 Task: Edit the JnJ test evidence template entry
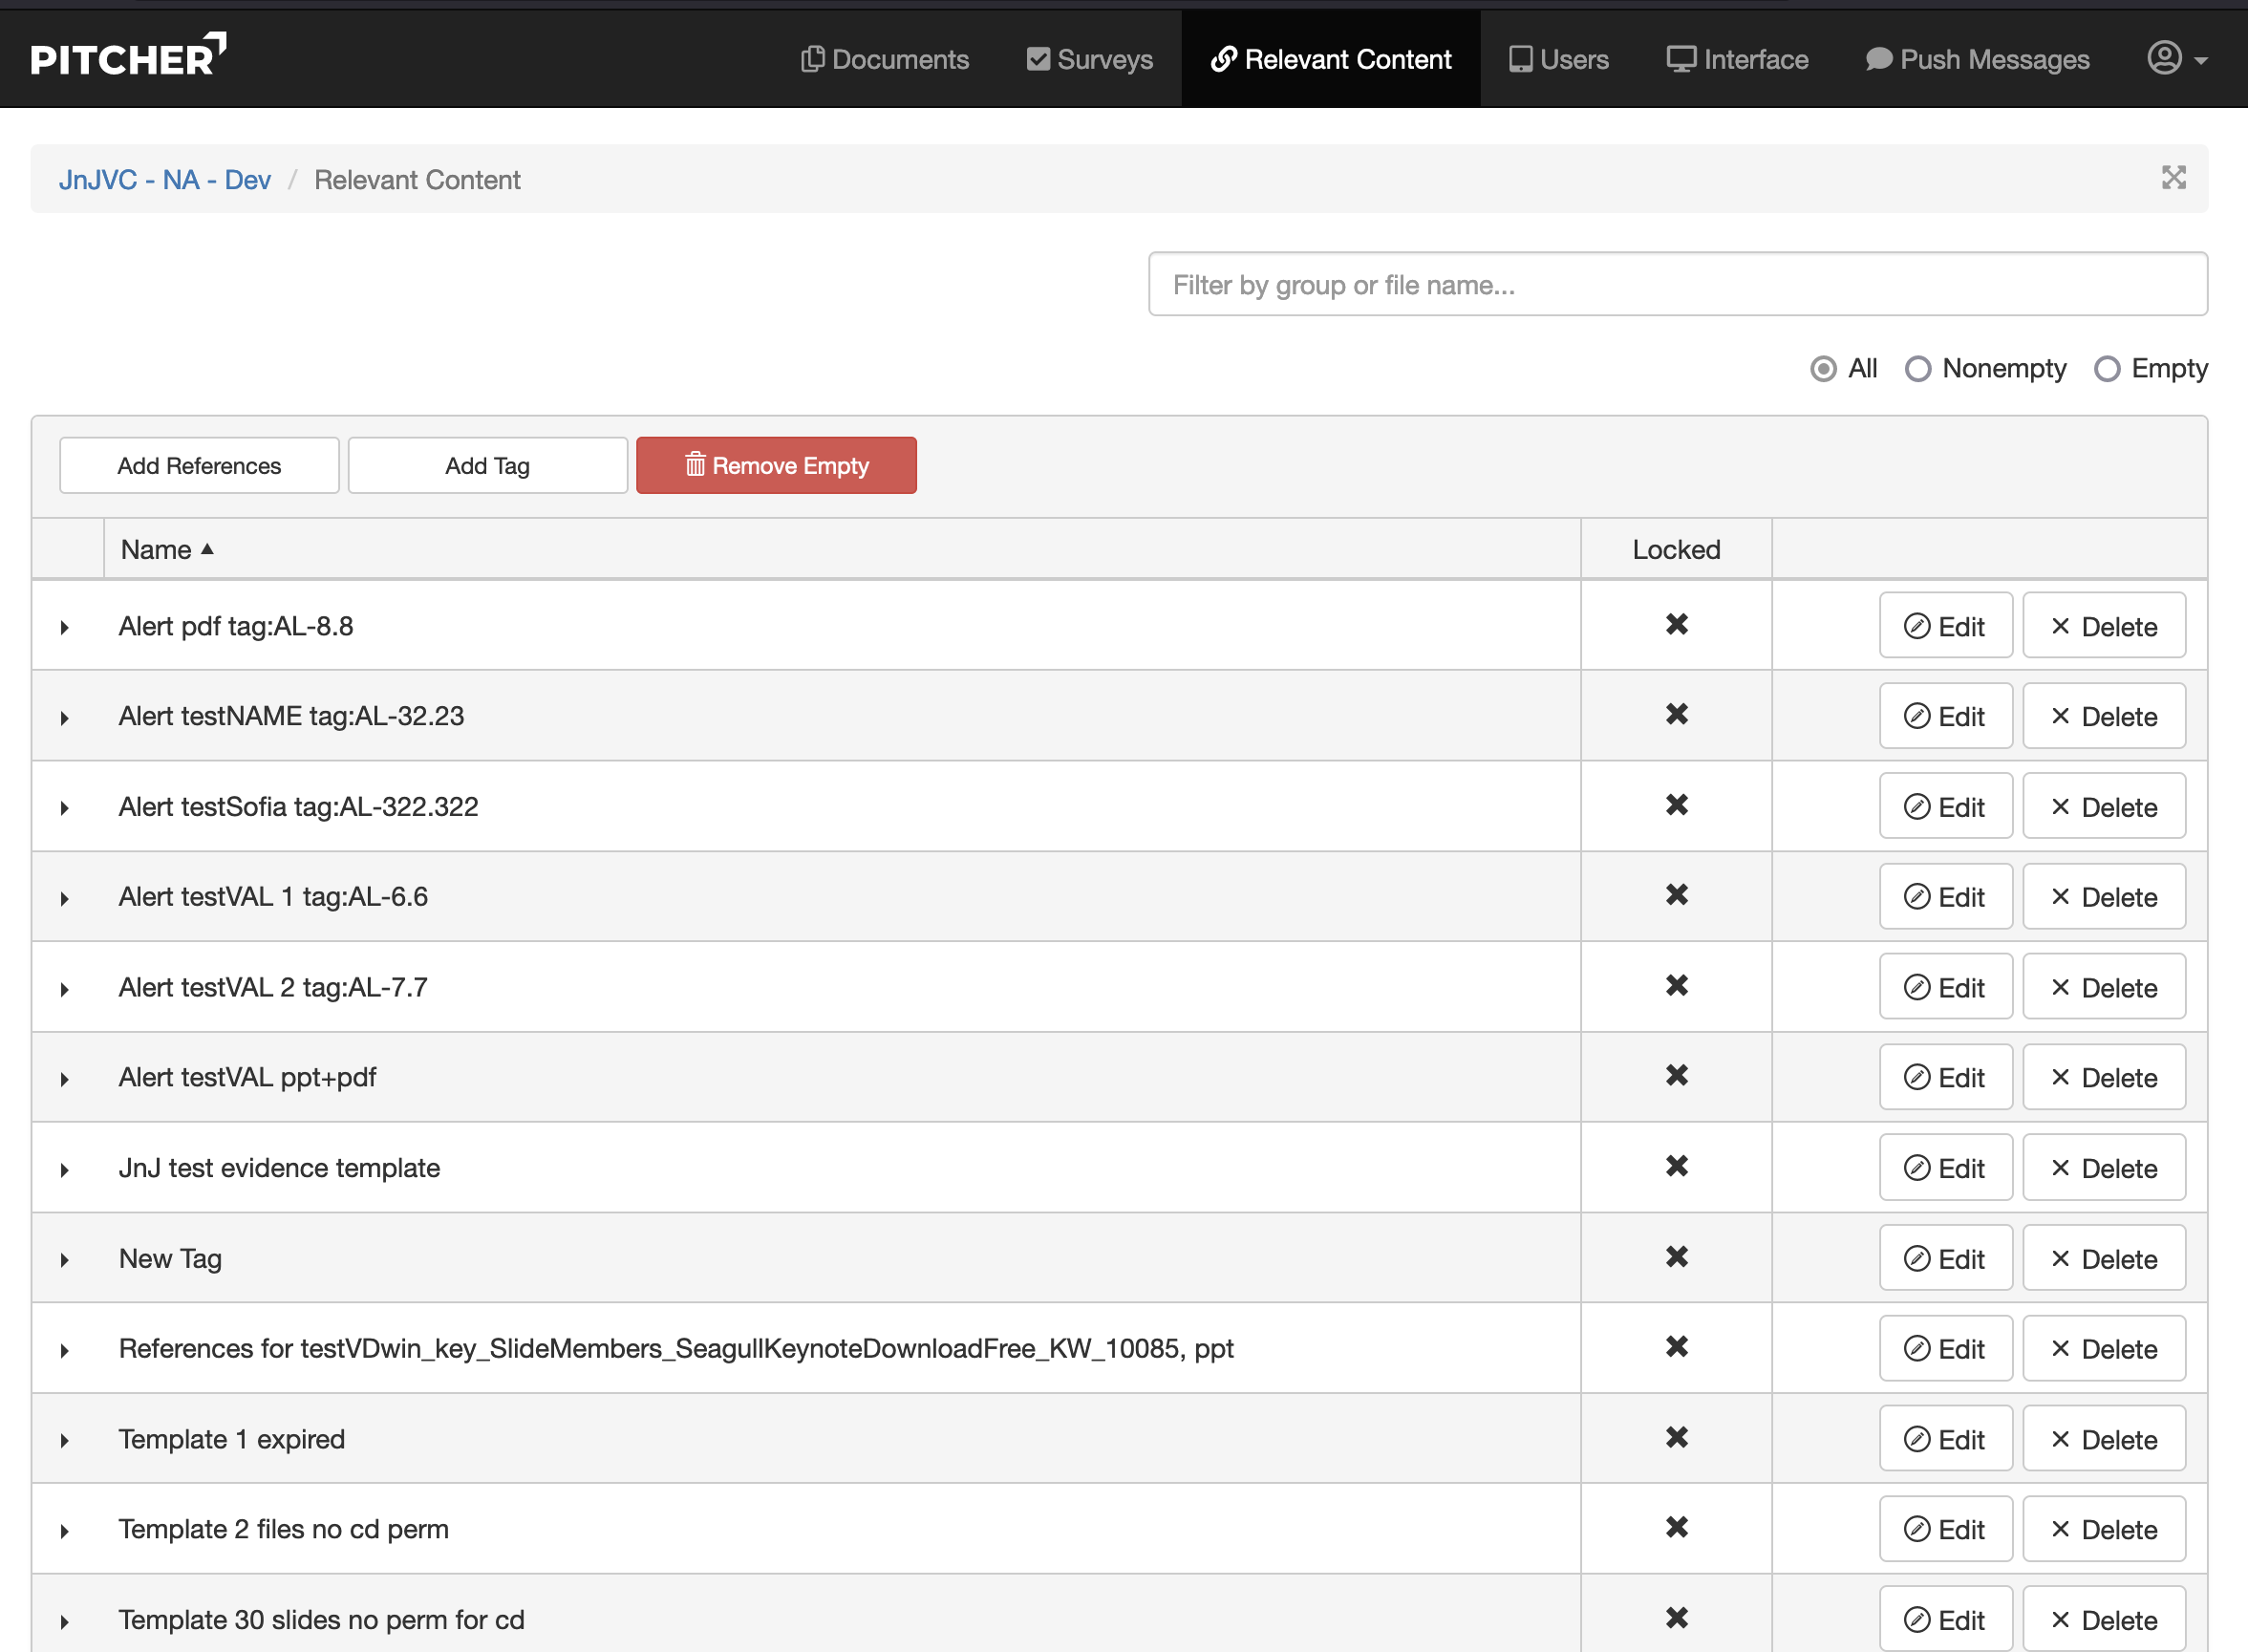pyautogui.click(x=1945, y=1167)
